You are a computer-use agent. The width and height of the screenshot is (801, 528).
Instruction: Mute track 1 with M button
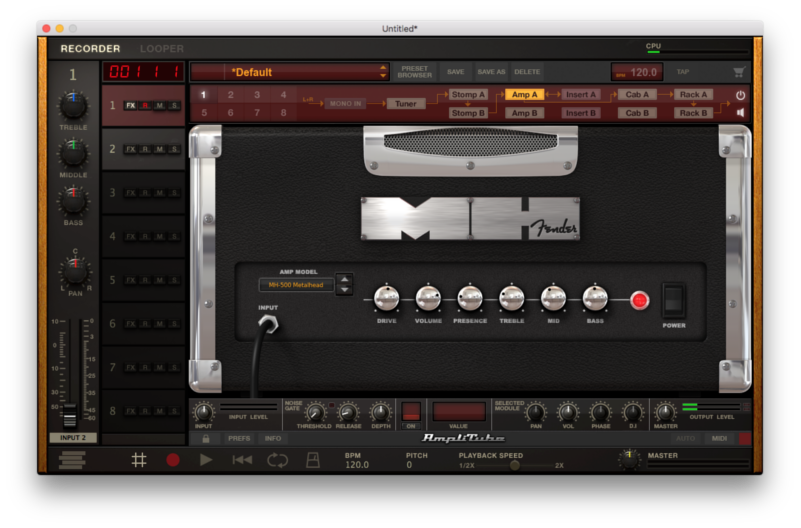[x=160, y=106]
